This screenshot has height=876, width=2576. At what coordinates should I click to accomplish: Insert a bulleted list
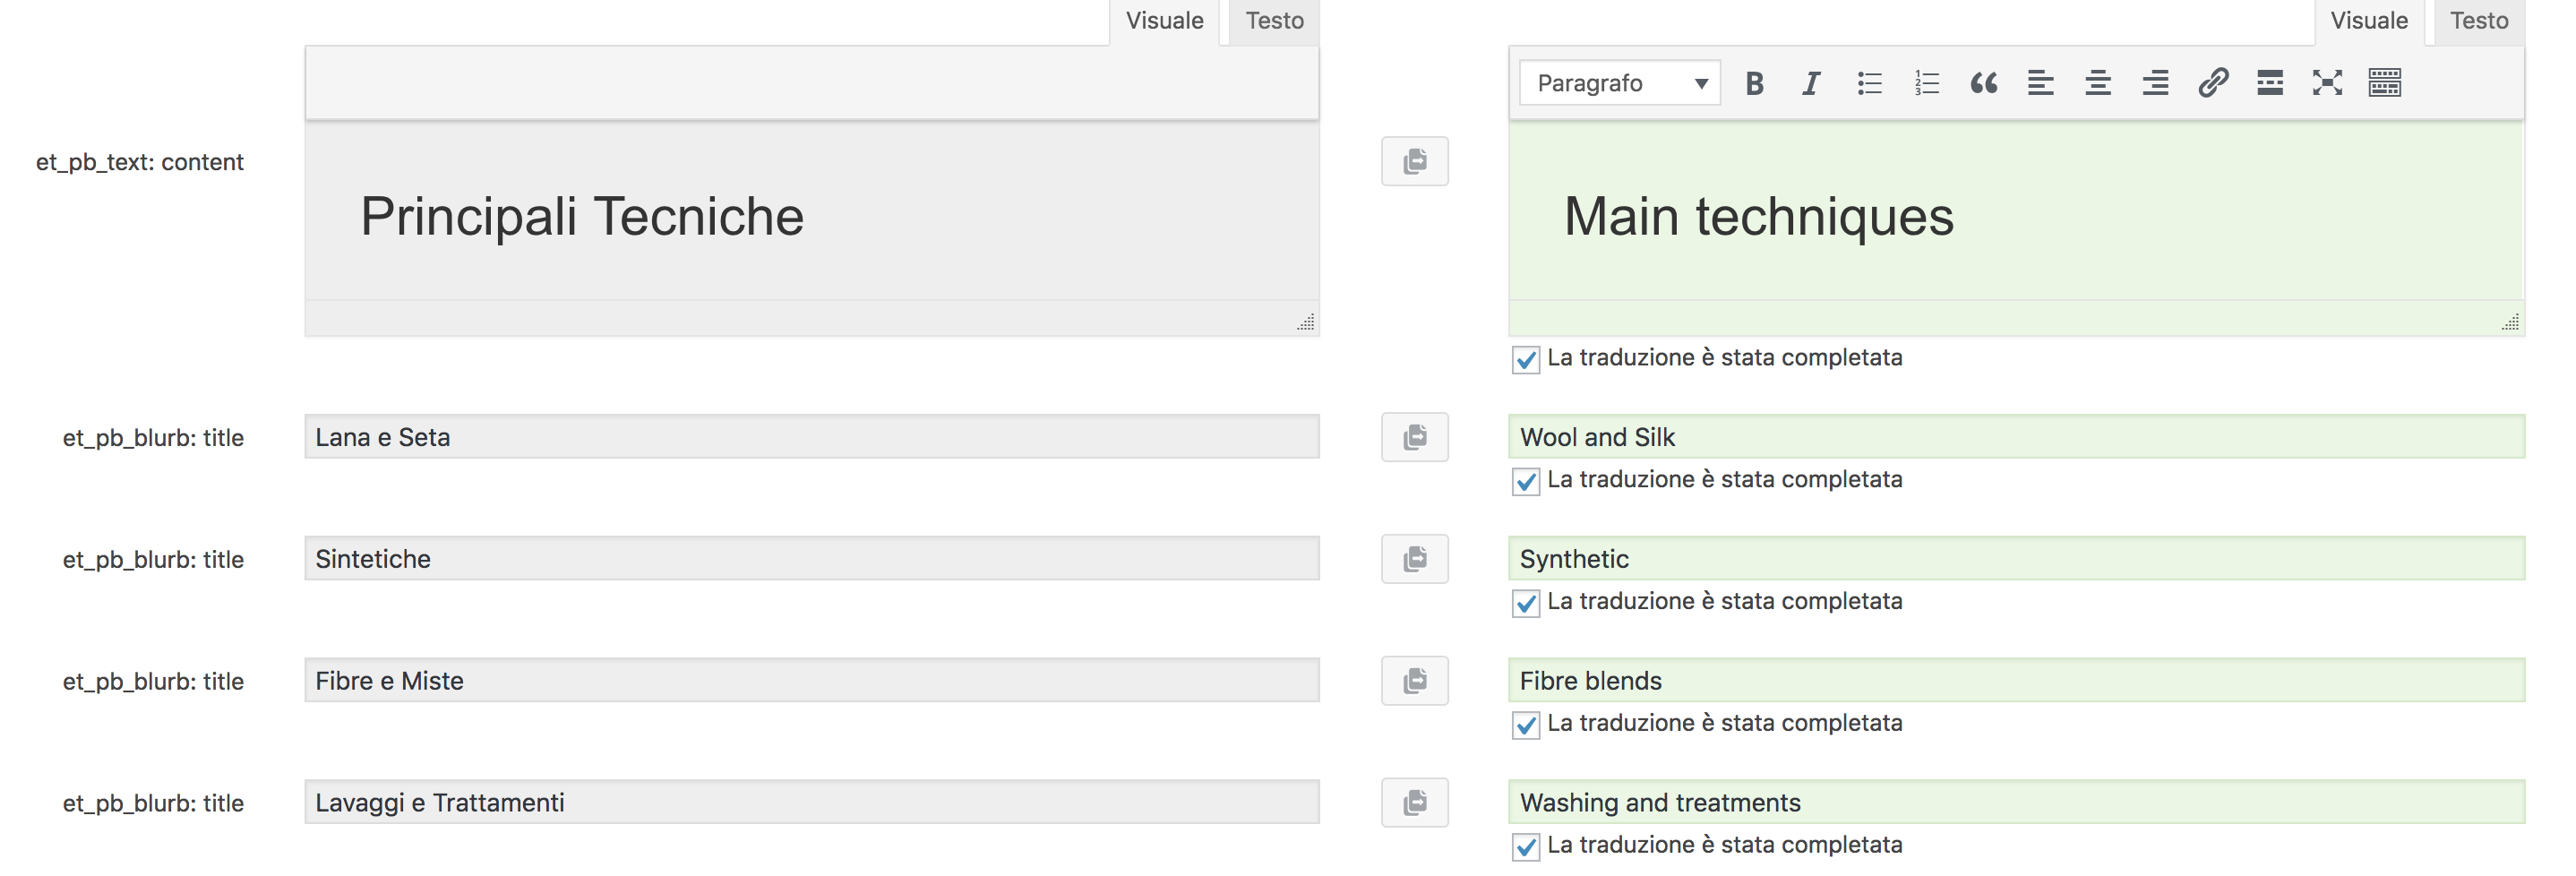point(1869,83)
